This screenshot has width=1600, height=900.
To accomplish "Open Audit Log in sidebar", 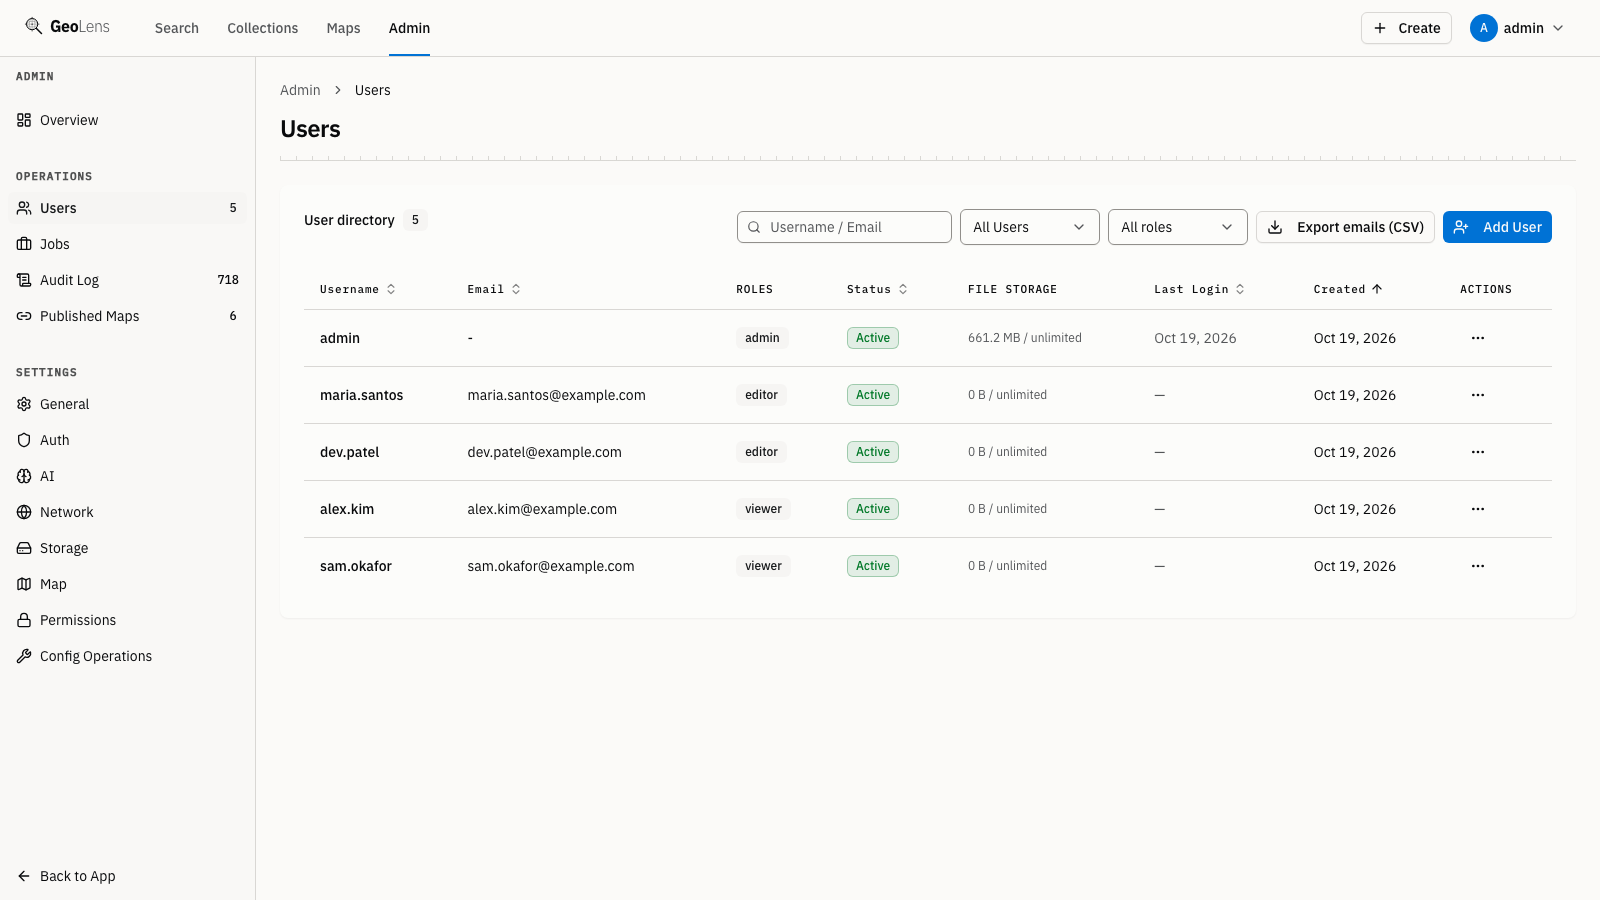I will click(x=128, y=280).
